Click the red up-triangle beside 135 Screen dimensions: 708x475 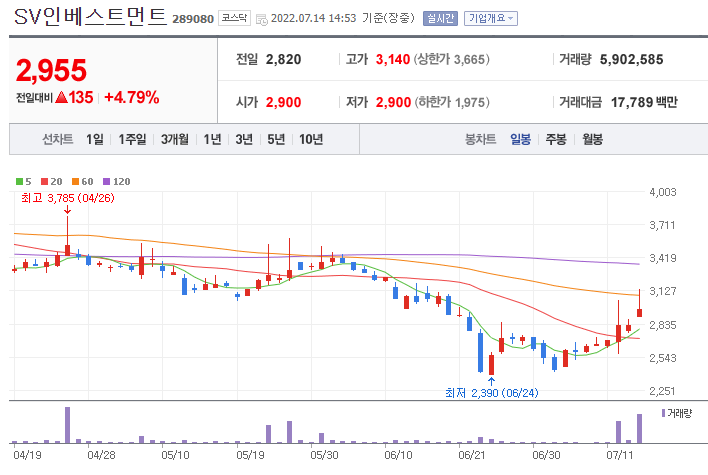(x=61, y=97)
